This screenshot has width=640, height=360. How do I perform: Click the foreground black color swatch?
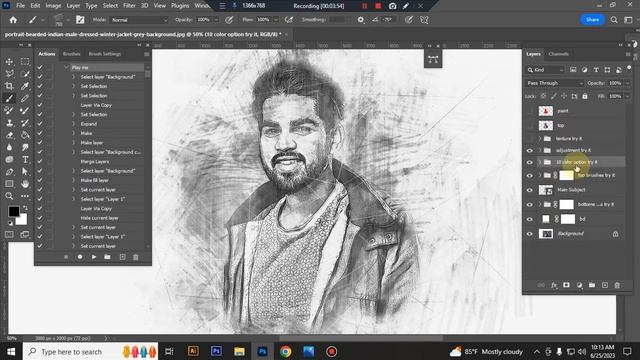[14, 211]
